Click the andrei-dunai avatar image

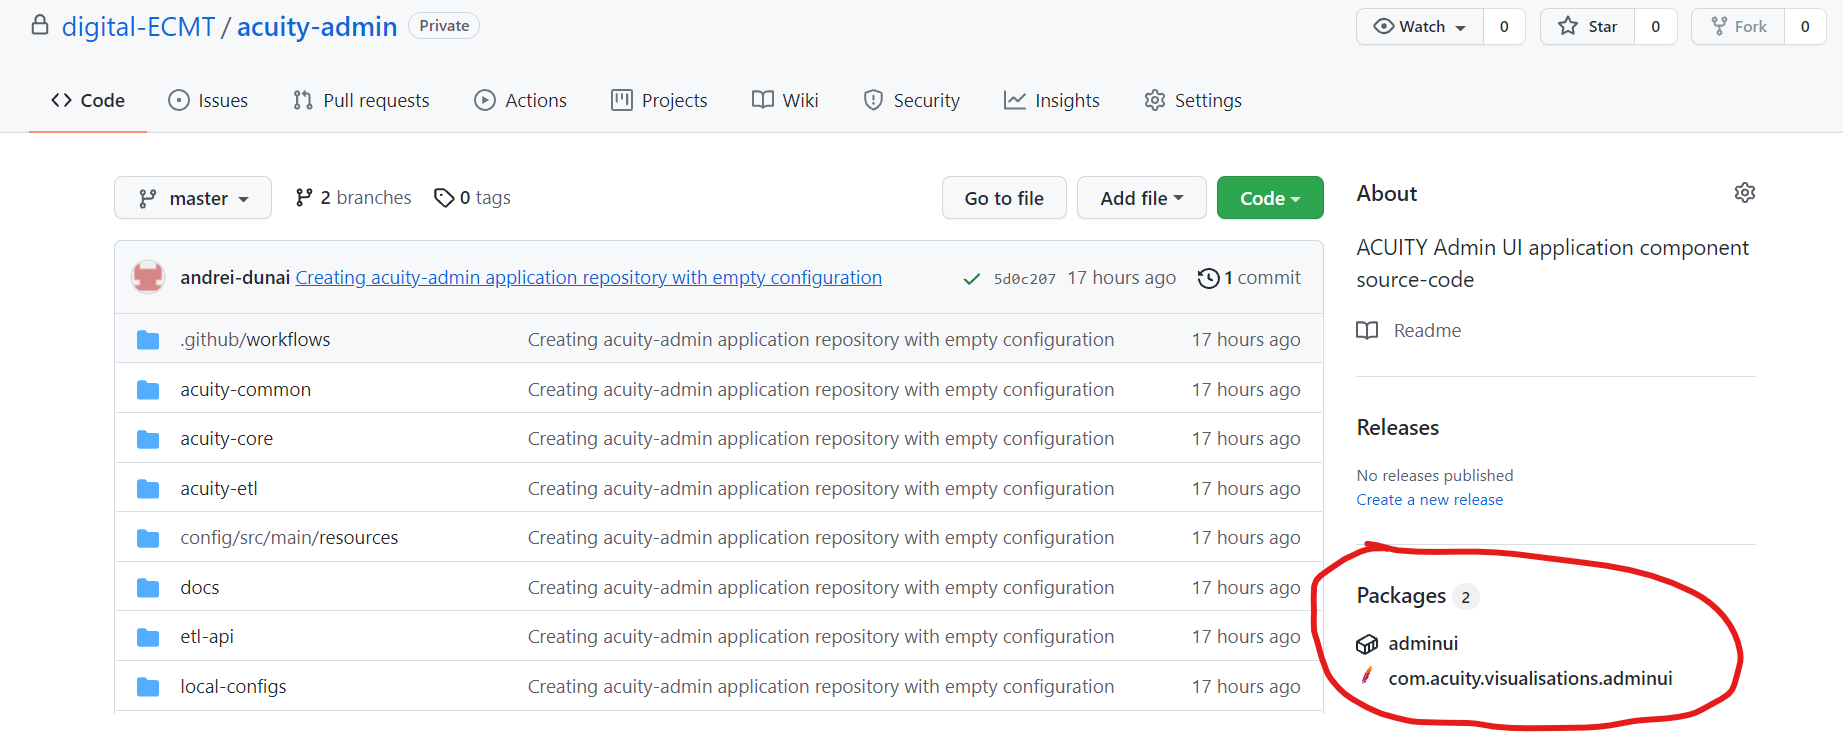(148, 277)
